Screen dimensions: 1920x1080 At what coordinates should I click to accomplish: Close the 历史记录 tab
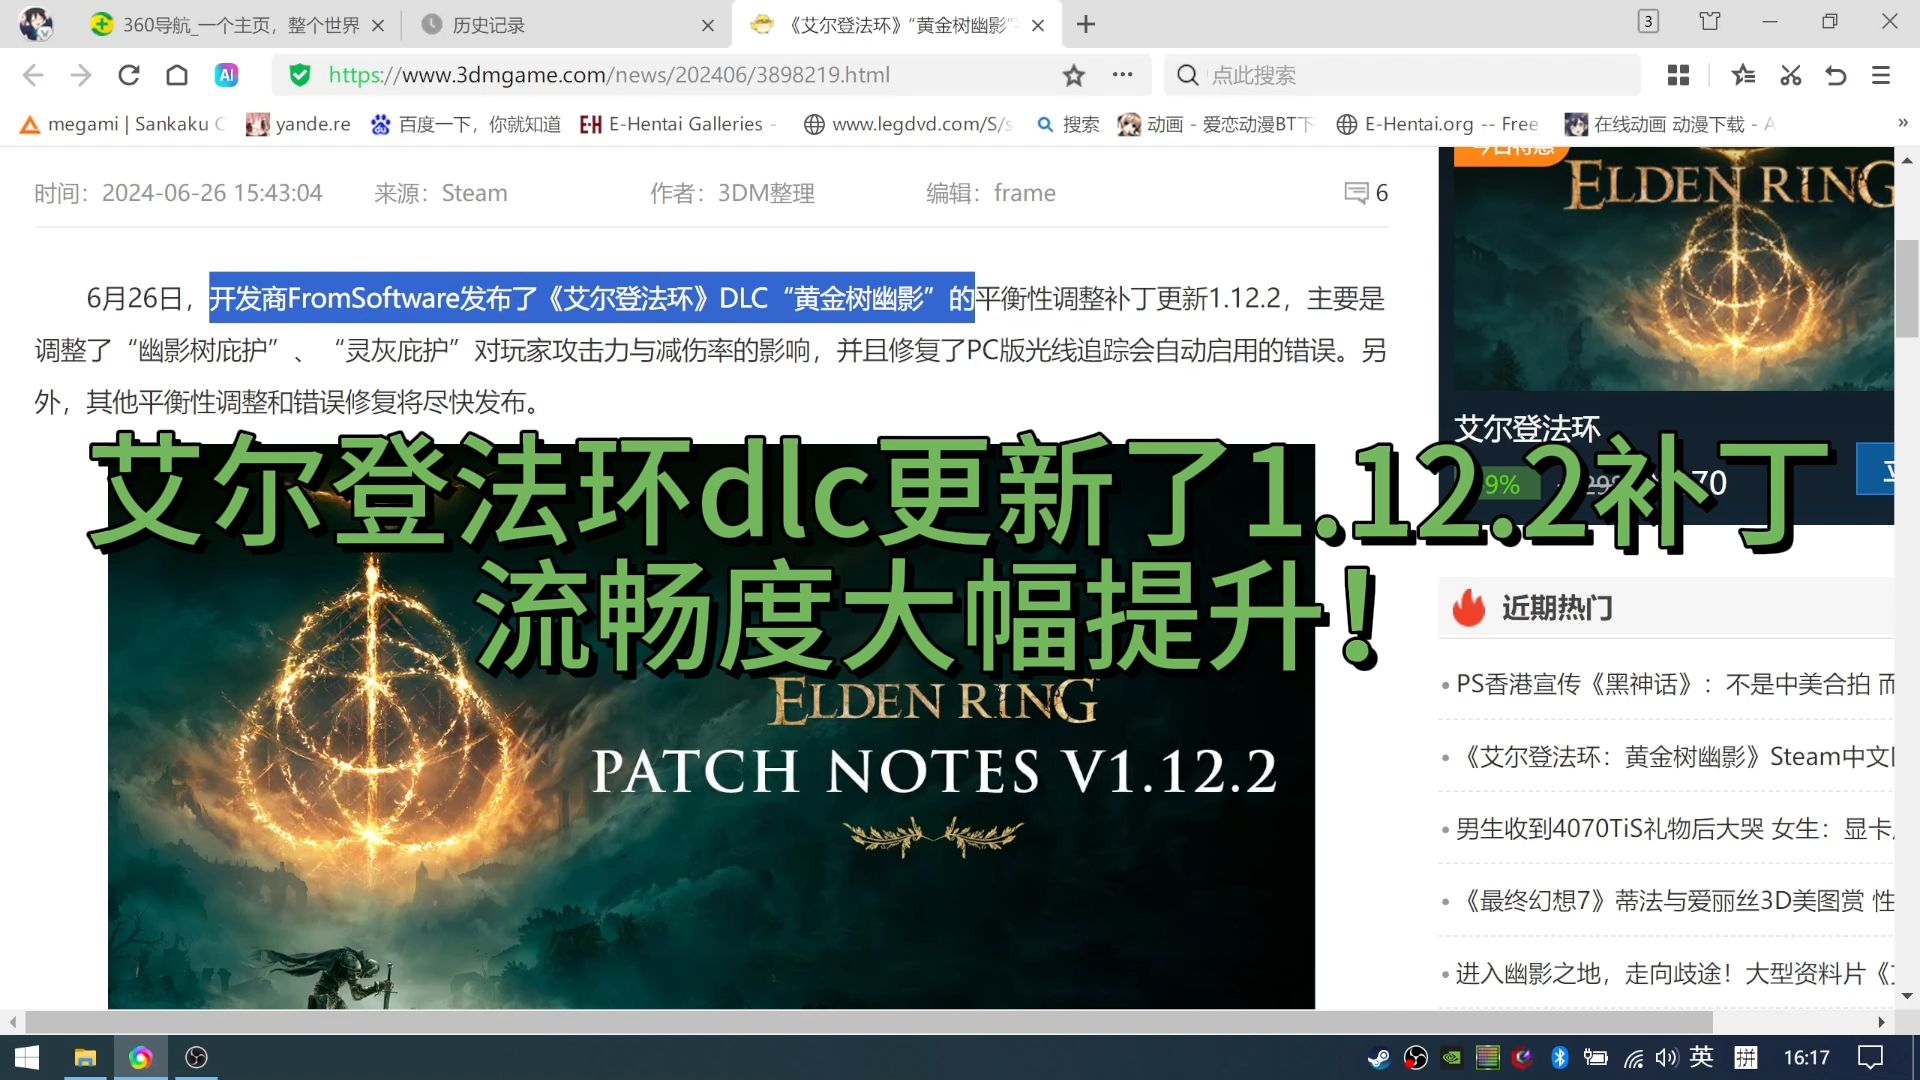[x=708, y=26]
